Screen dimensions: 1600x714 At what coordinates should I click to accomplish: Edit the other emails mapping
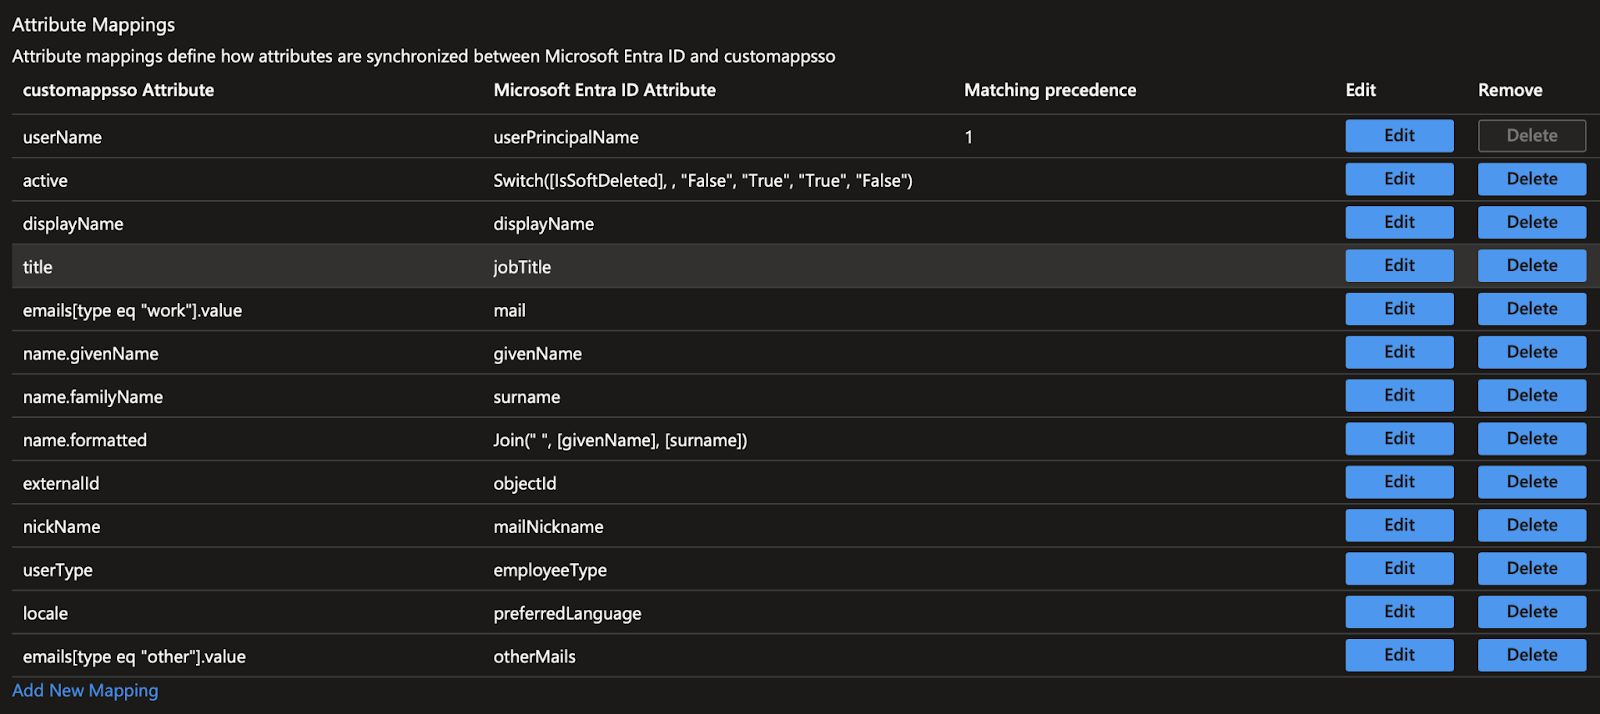[1399, 655]
